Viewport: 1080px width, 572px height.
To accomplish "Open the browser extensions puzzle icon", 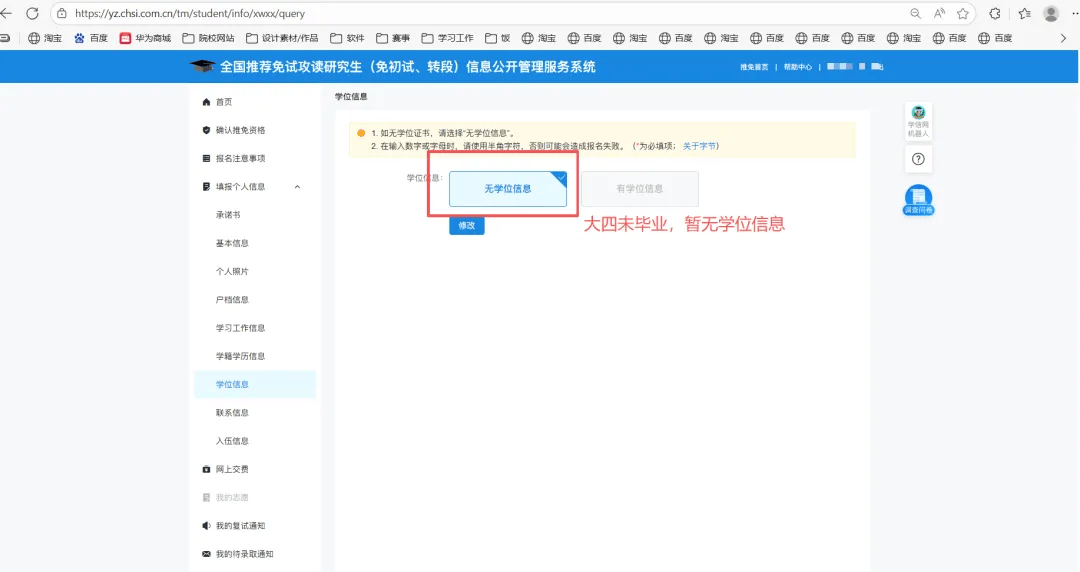I will pyautogui.click(x=995, y=13).
